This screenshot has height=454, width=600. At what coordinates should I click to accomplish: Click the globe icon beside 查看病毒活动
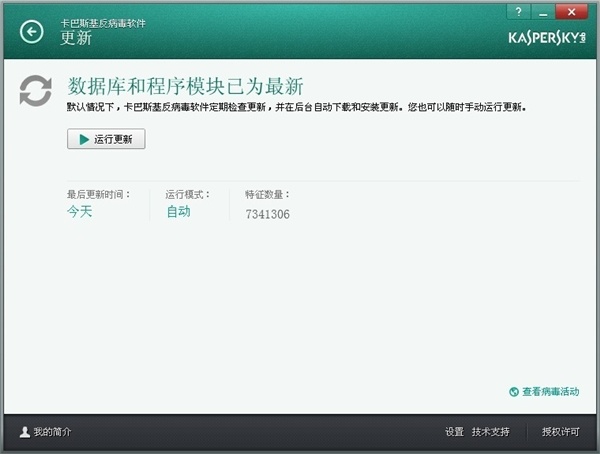click(x=513, y=393)
